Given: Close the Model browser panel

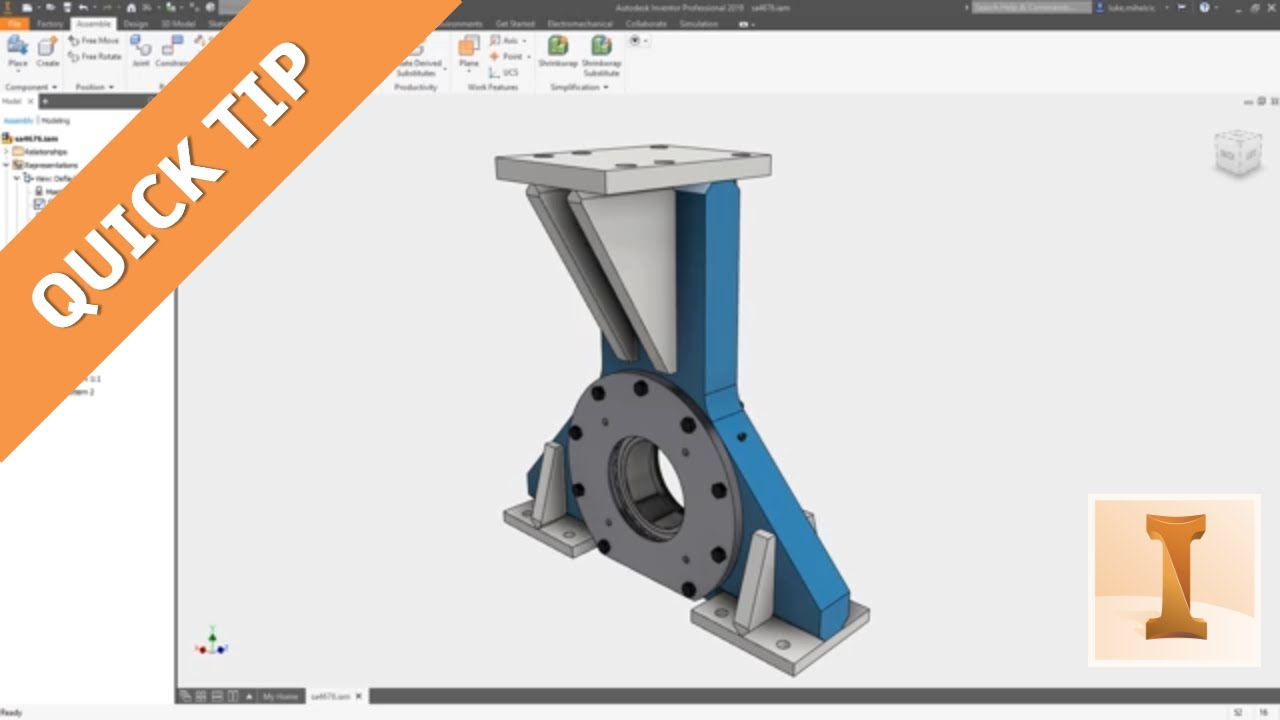Looking at the screenshot, I should tap(30, 101).
